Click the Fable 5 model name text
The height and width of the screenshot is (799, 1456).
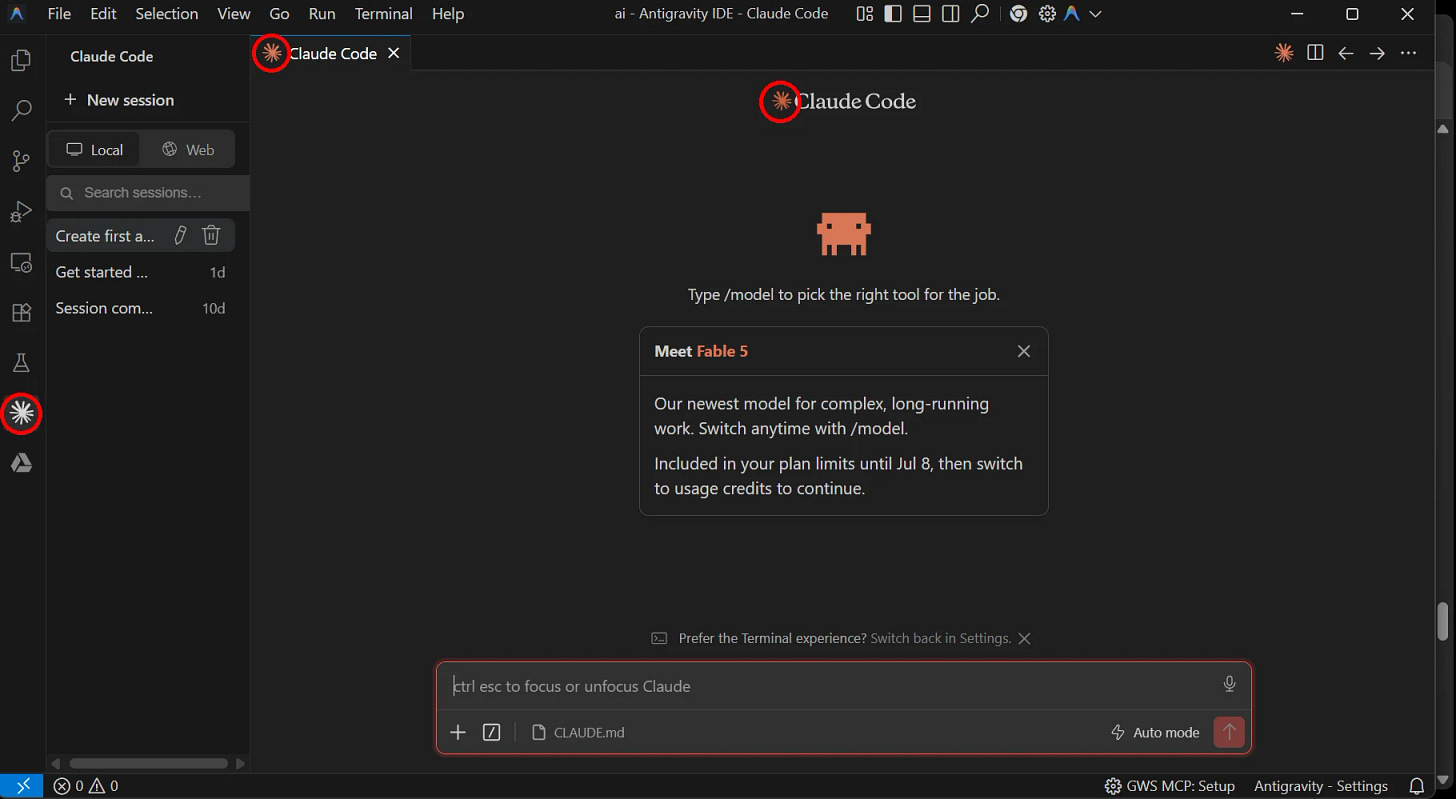click(722, 351)
